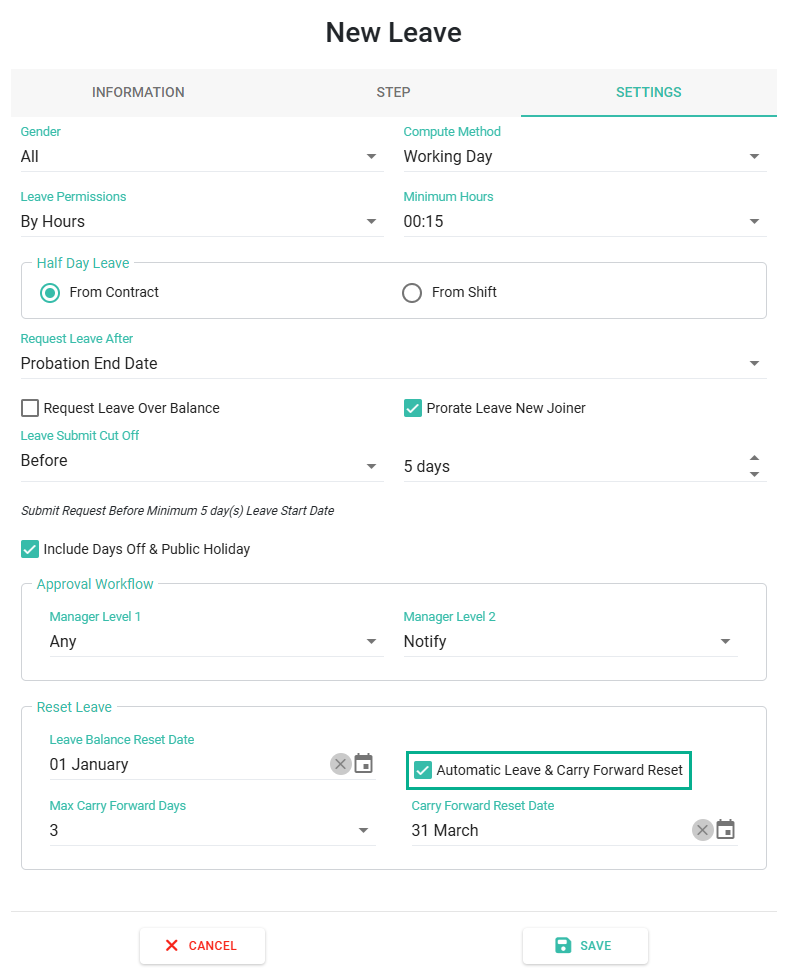Decrease the cut off days stepper
This screenshot has height=974, width=785.
tap(754, 474)
